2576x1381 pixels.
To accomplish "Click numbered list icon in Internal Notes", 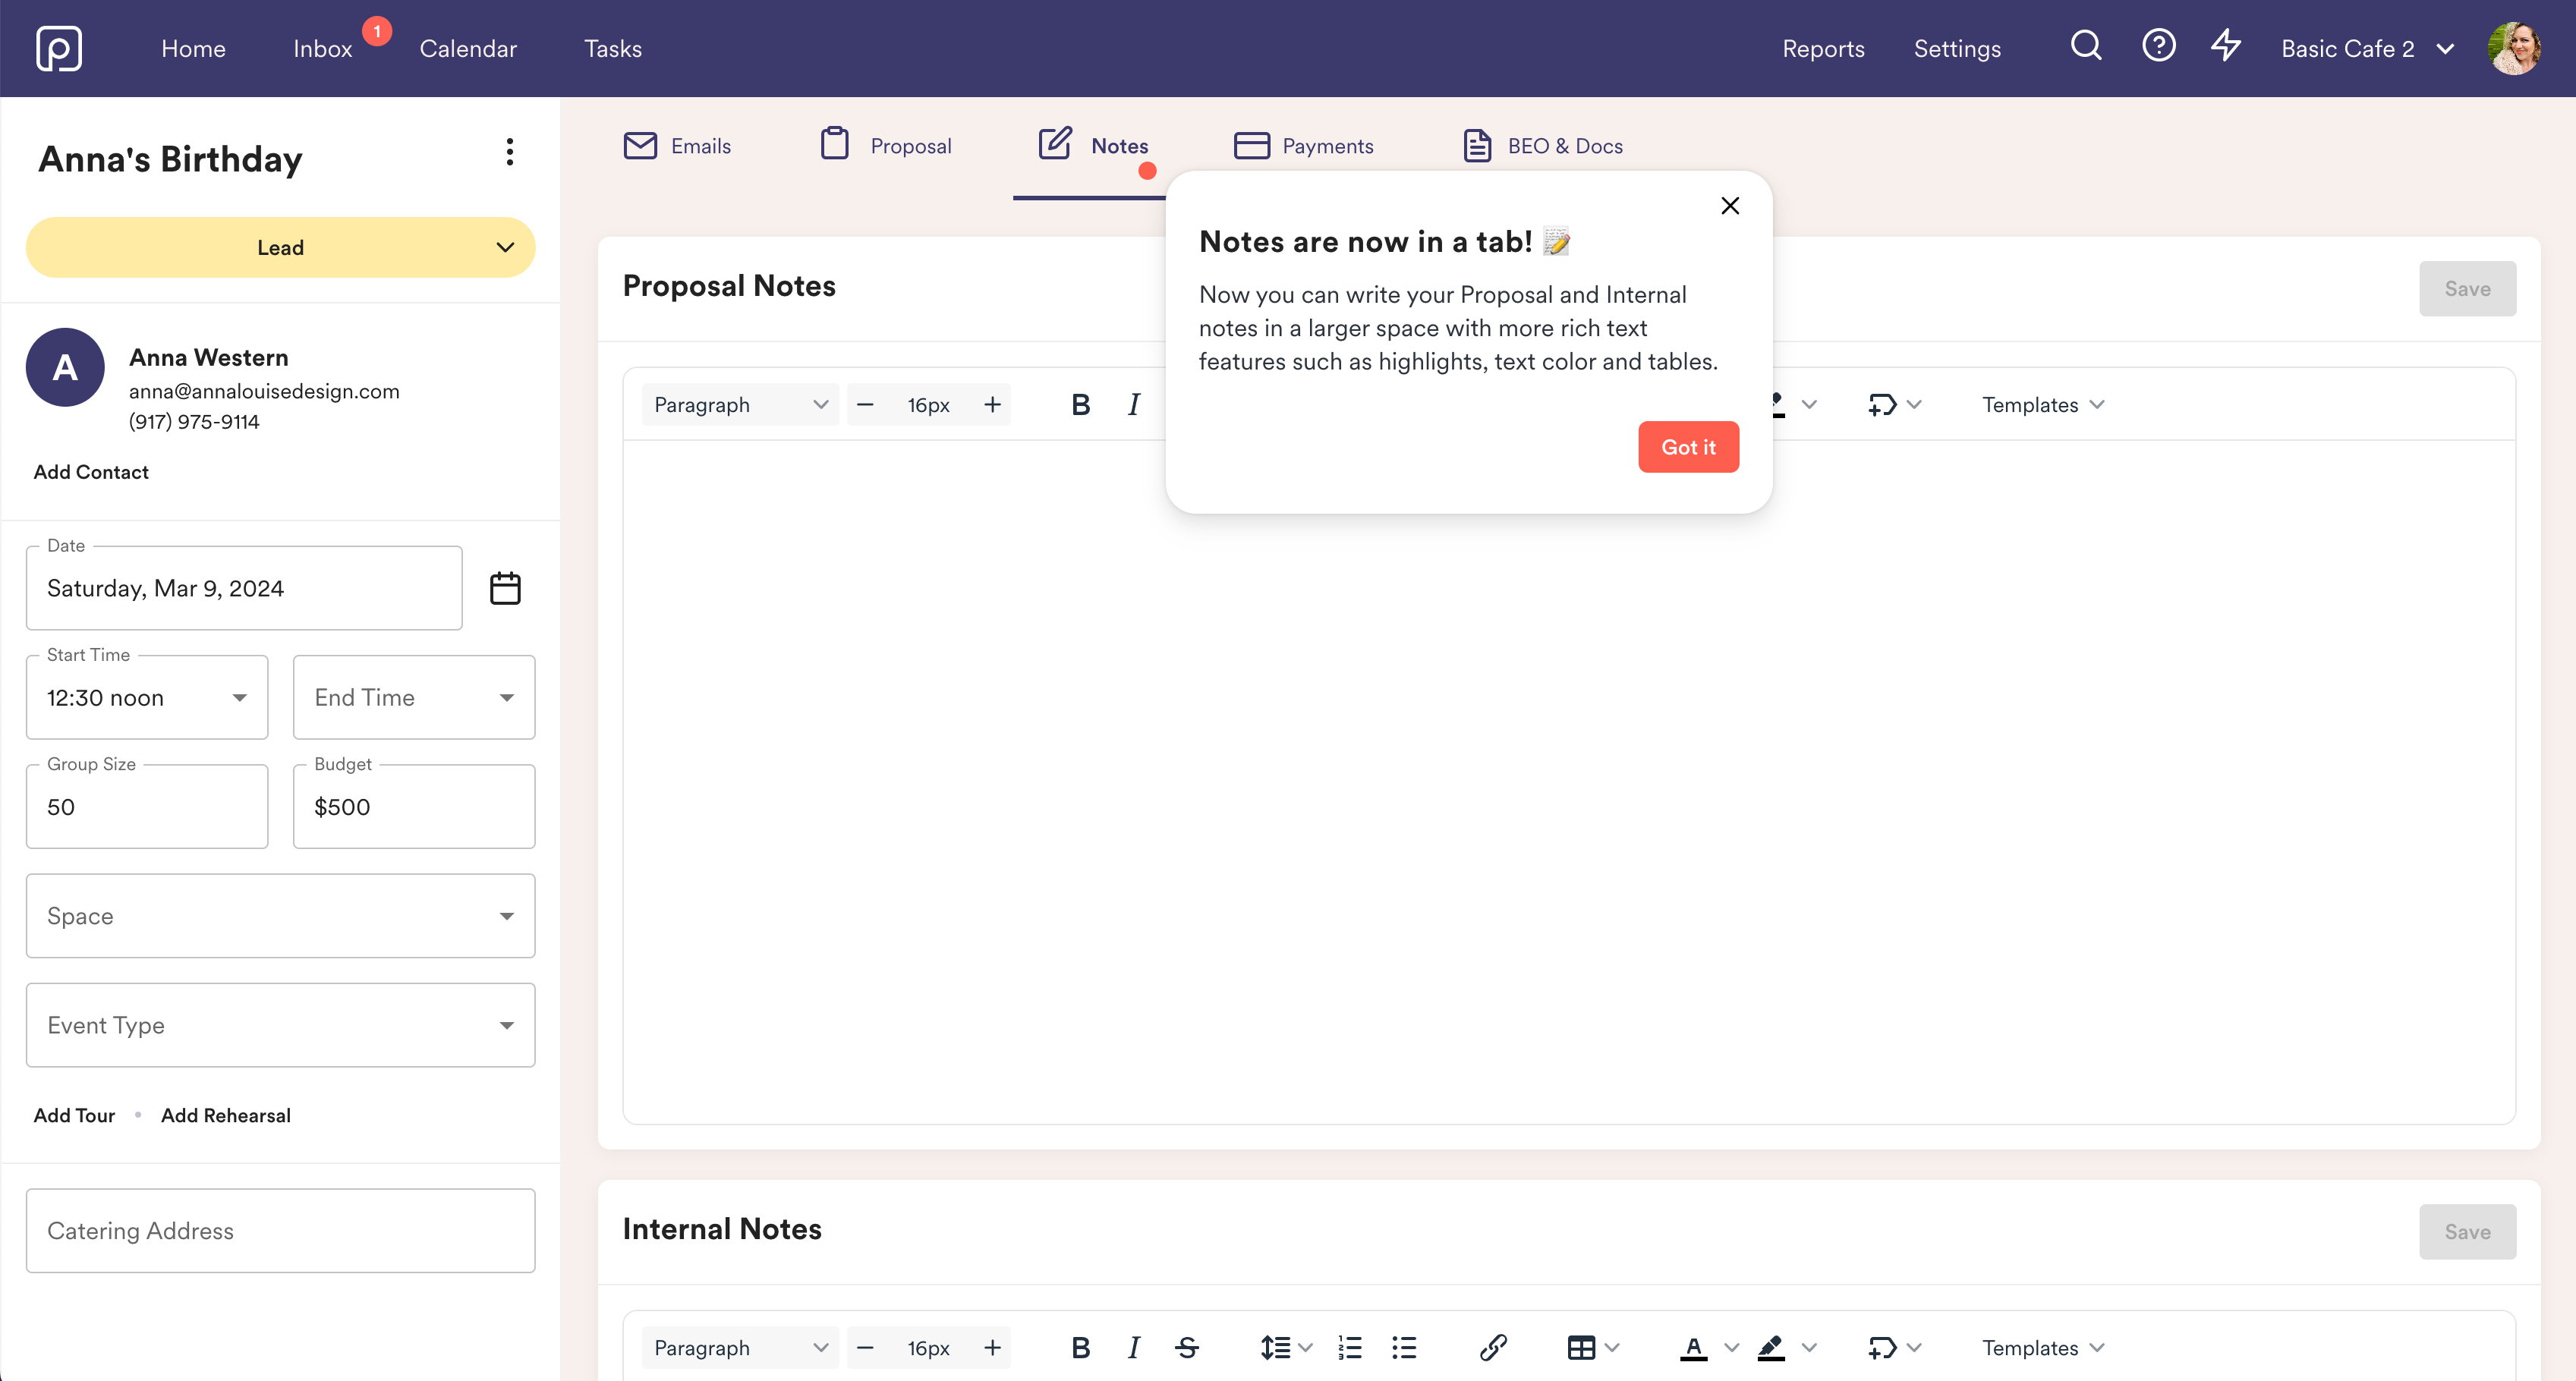I will pyautogui.click(x=1350, y=1348).
